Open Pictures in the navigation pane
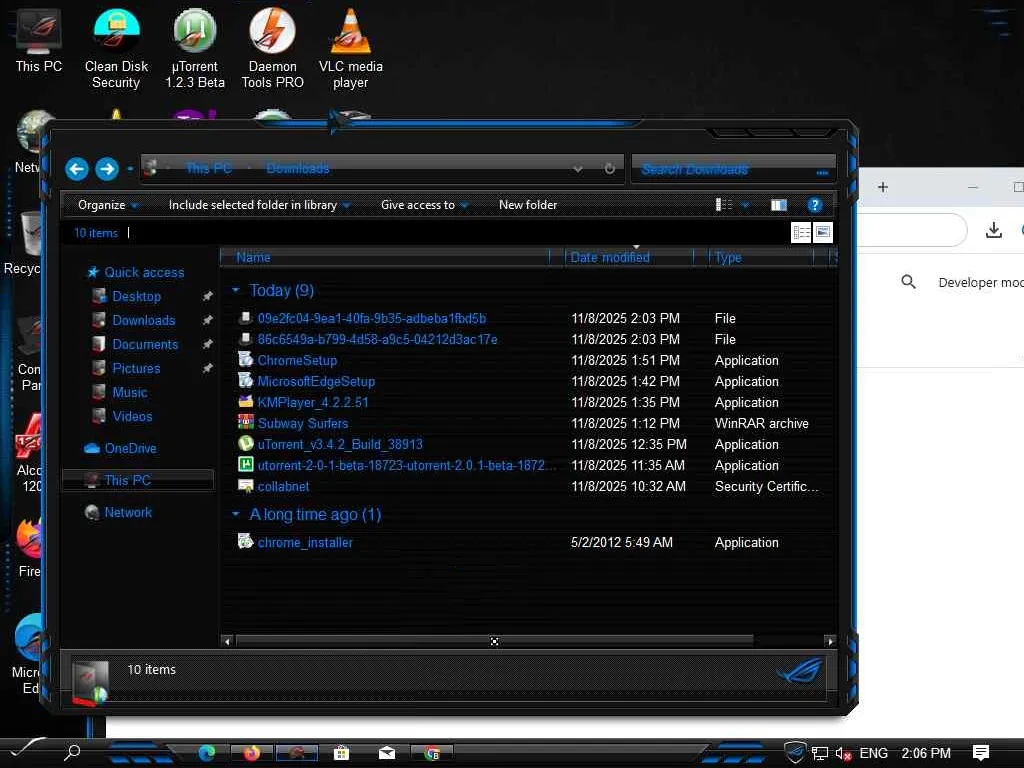1024x768 pixels. point(136,368)
